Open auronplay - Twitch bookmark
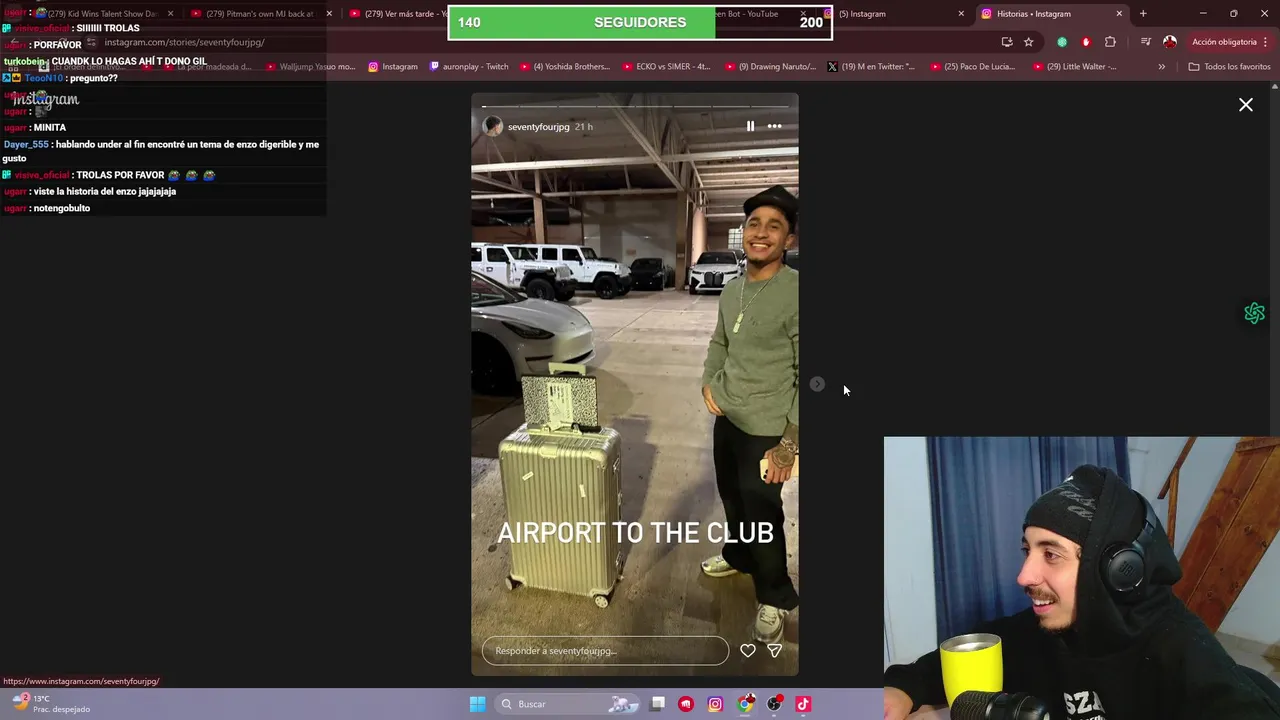Viewport: 1280px width, 720px height. coord(469,67)
